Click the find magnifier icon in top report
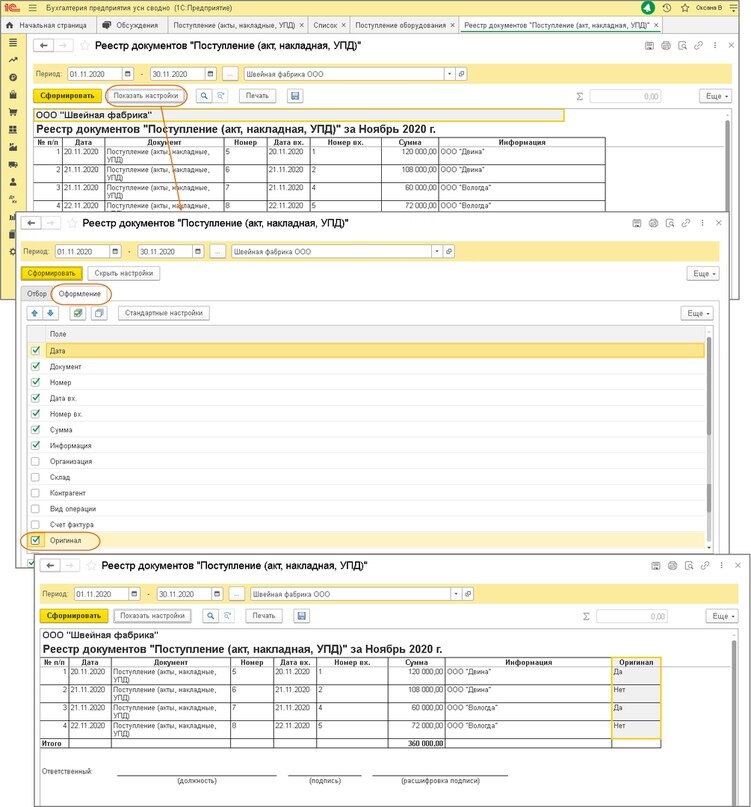The height and width of the screenshot is (807, 751). 204,96
